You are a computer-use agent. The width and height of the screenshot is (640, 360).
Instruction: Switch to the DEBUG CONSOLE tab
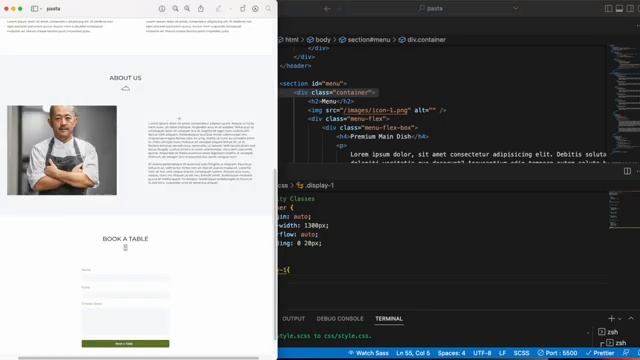[x=340, y=319]
